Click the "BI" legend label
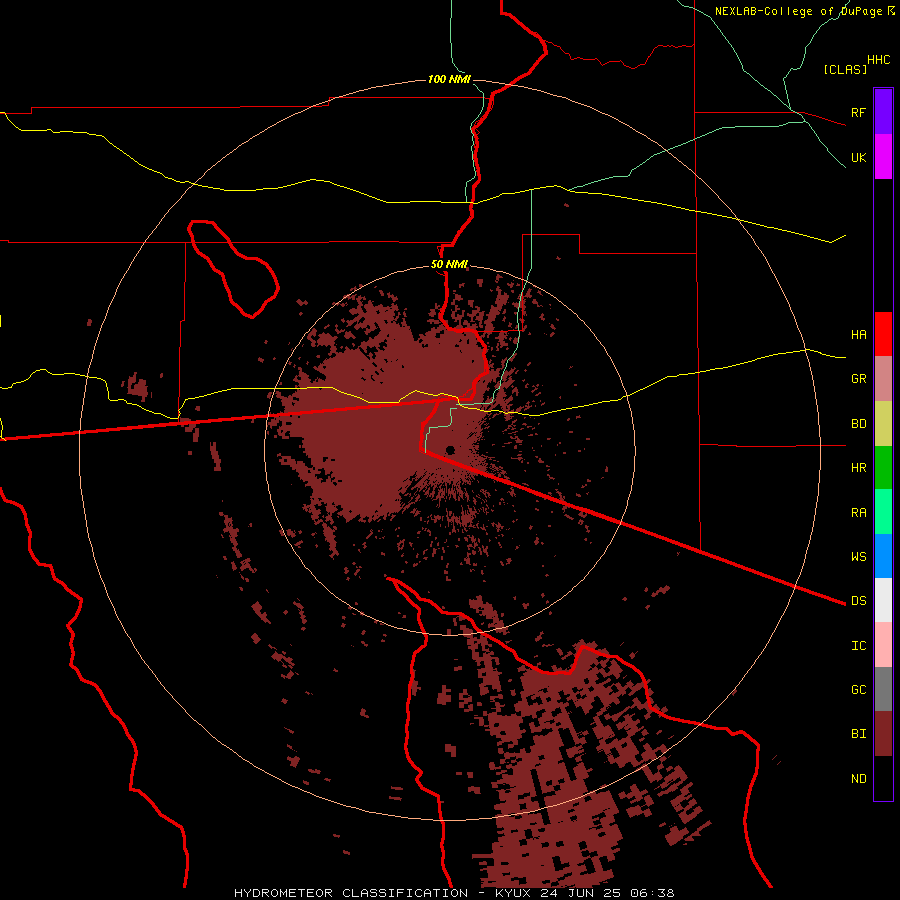900x900 pixels. (x=858, y=734)
